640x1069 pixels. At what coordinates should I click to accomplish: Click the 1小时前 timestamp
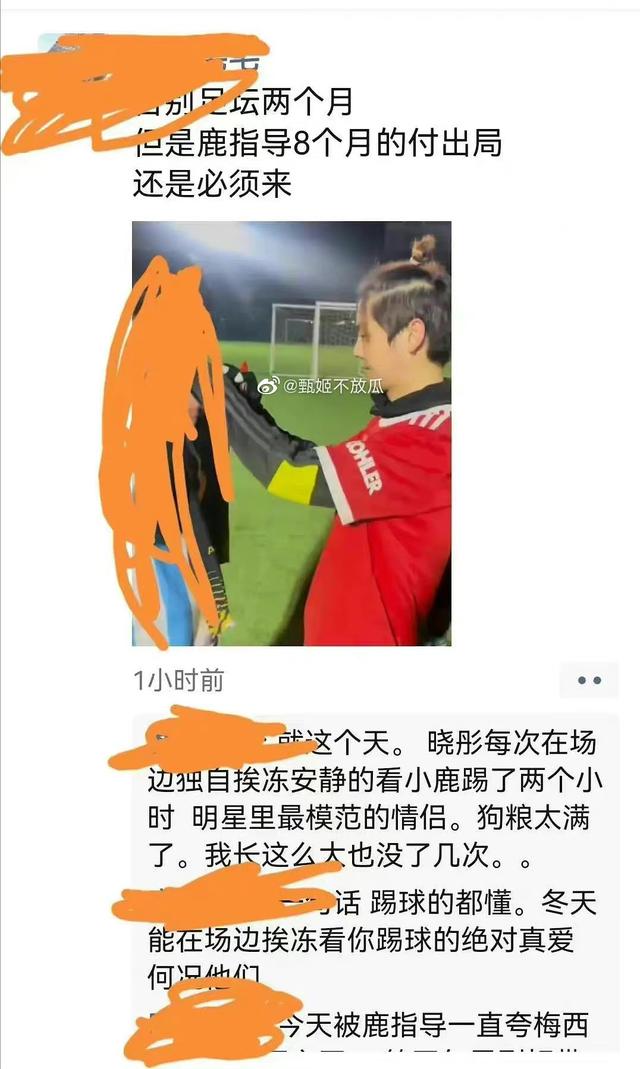pyautogui.click(x=179, y=680)
